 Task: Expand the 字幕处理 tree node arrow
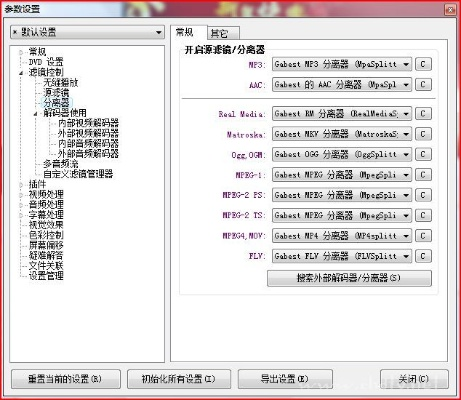click(x=21, y=215)
